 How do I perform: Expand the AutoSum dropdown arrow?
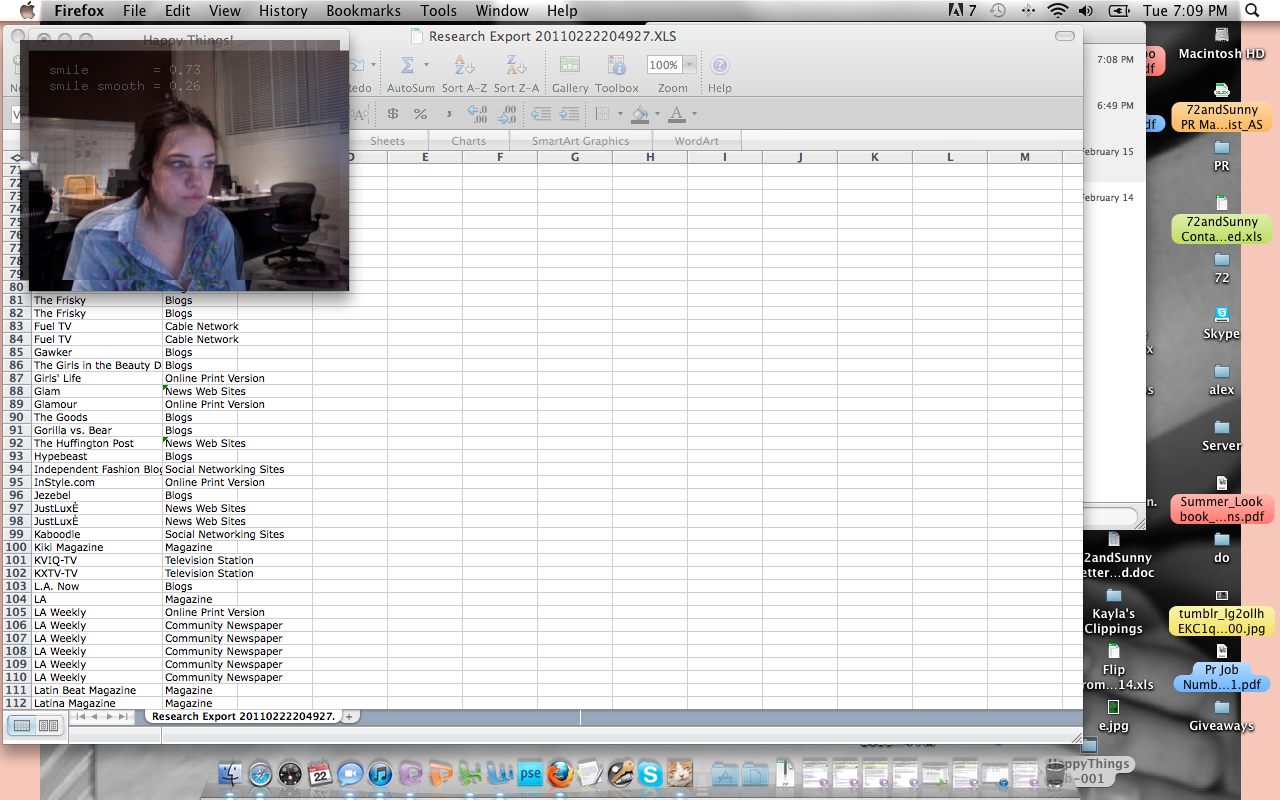pyautogui.click(x=426, y=66)
